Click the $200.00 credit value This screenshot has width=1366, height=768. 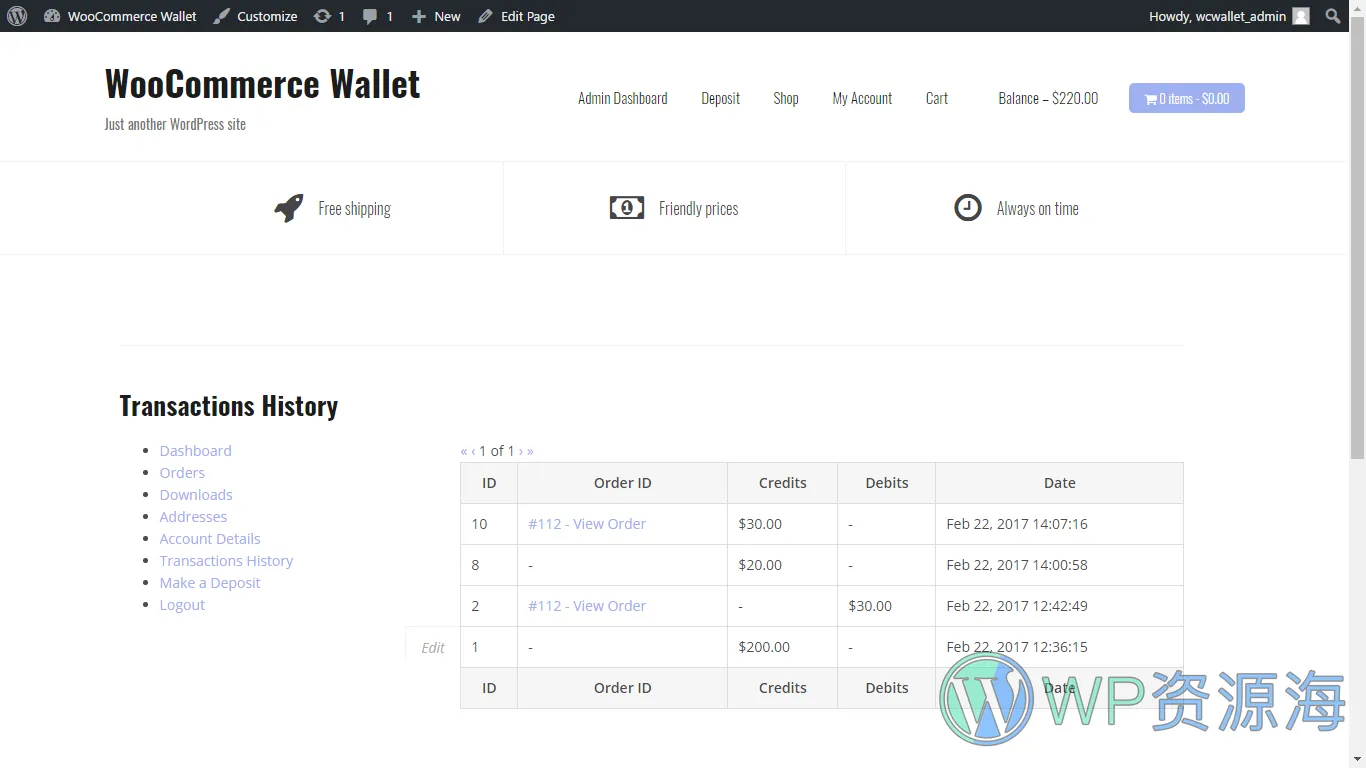tap(764, 647)
